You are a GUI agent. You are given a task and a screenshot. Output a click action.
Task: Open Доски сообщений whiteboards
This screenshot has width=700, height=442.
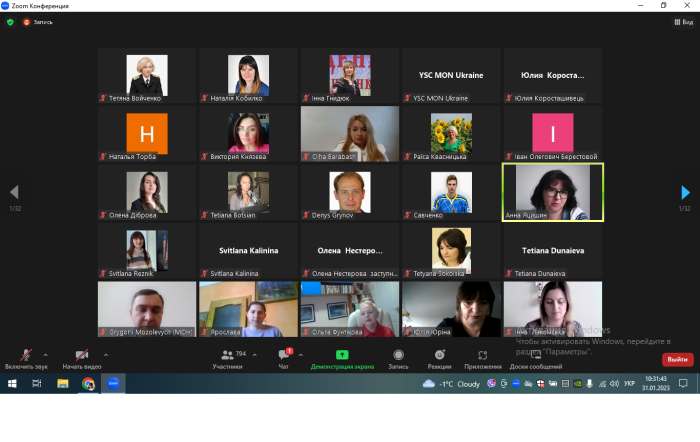(529, 355)
